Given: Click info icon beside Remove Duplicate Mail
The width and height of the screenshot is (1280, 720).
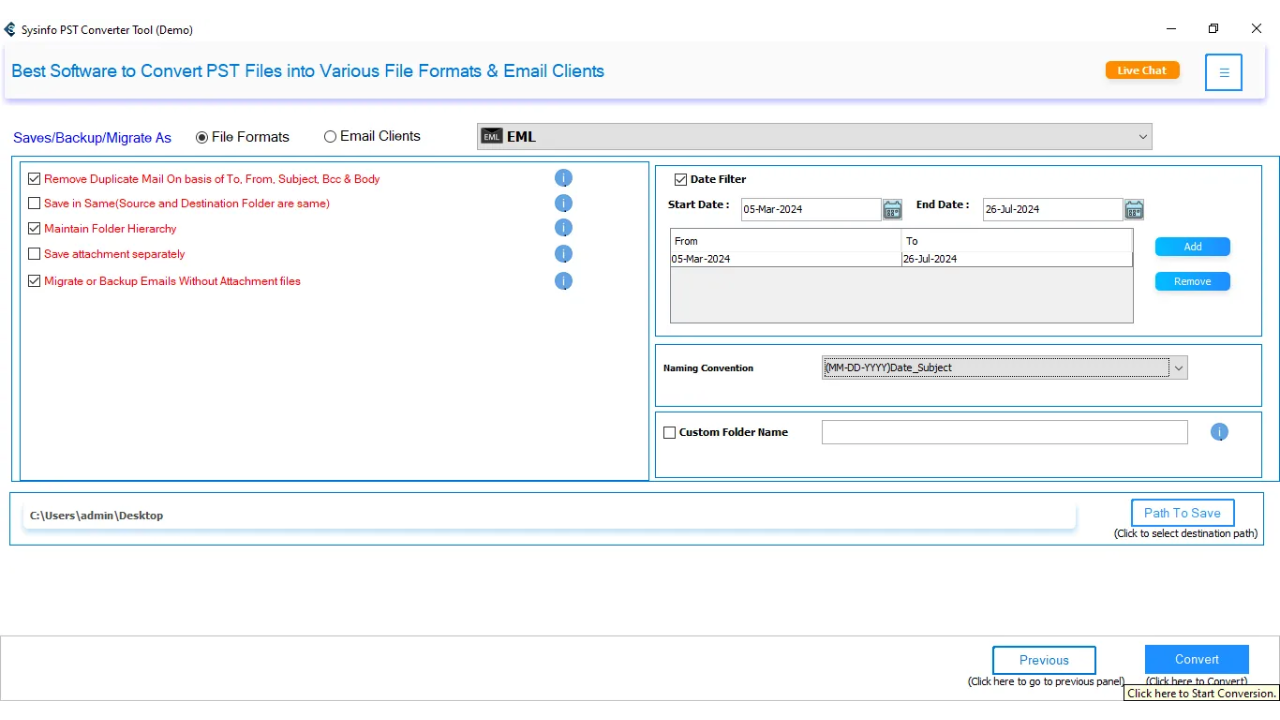Looking at the screenshot, I should [563, 179].
